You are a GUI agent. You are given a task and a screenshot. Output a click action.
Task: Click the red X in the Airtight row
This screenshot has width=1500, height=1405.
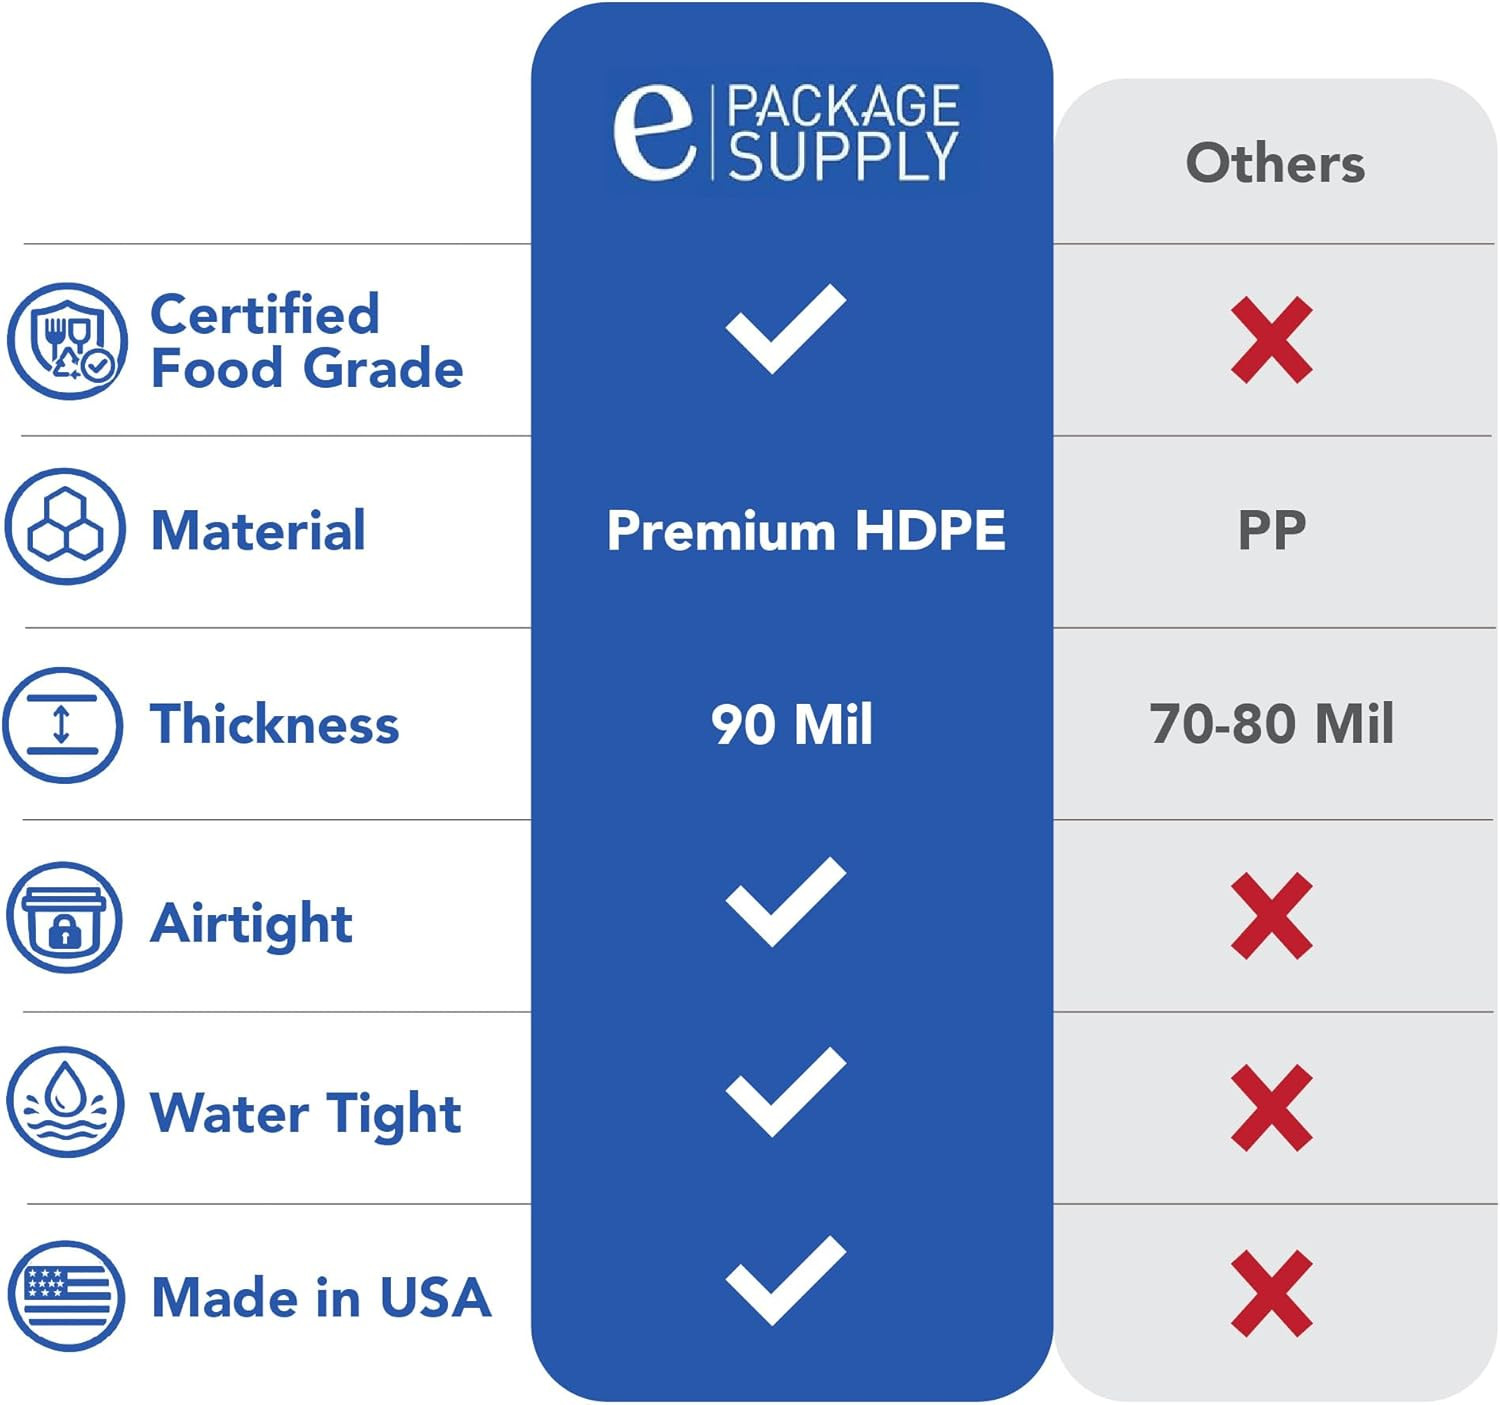click(x=1271, y=916)
